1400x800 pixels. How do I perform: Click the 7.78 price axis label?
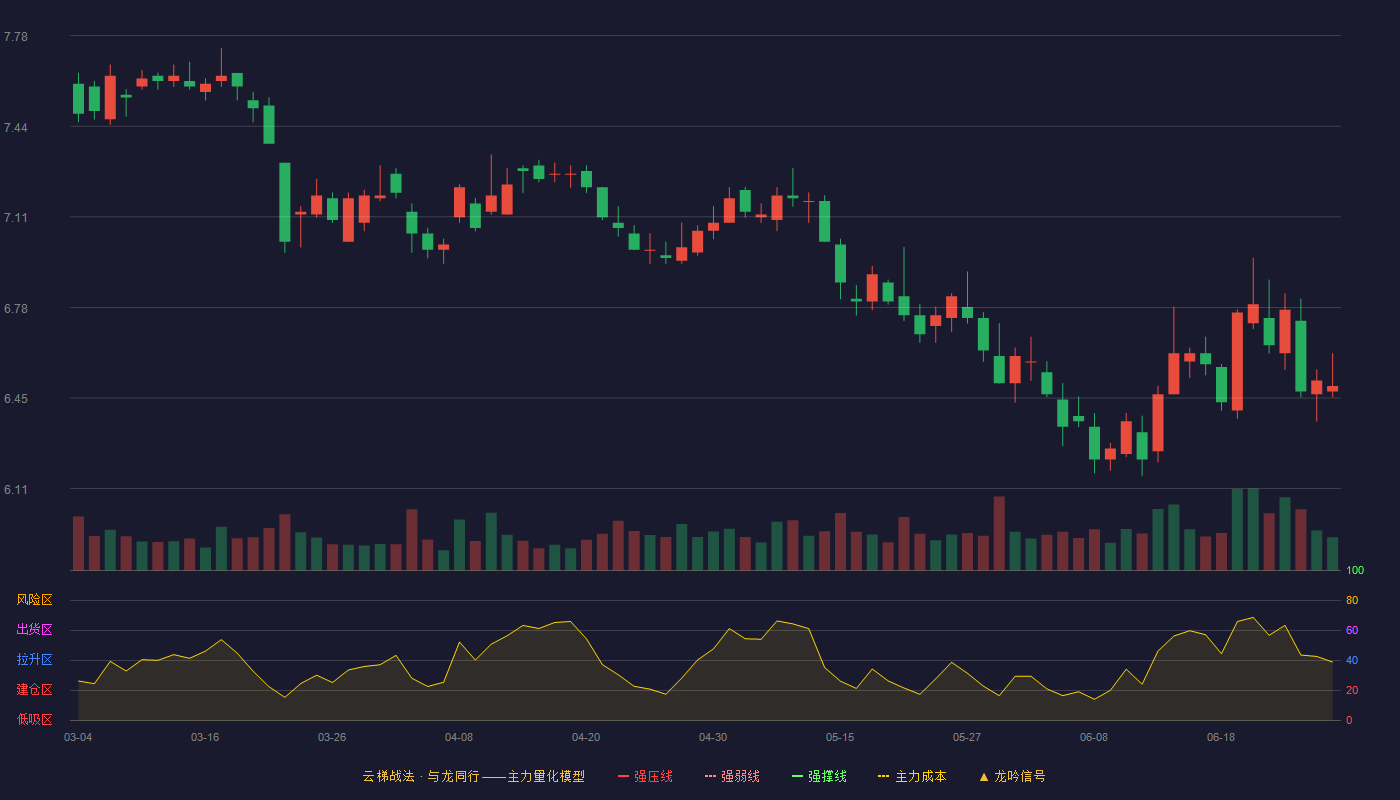16,37
